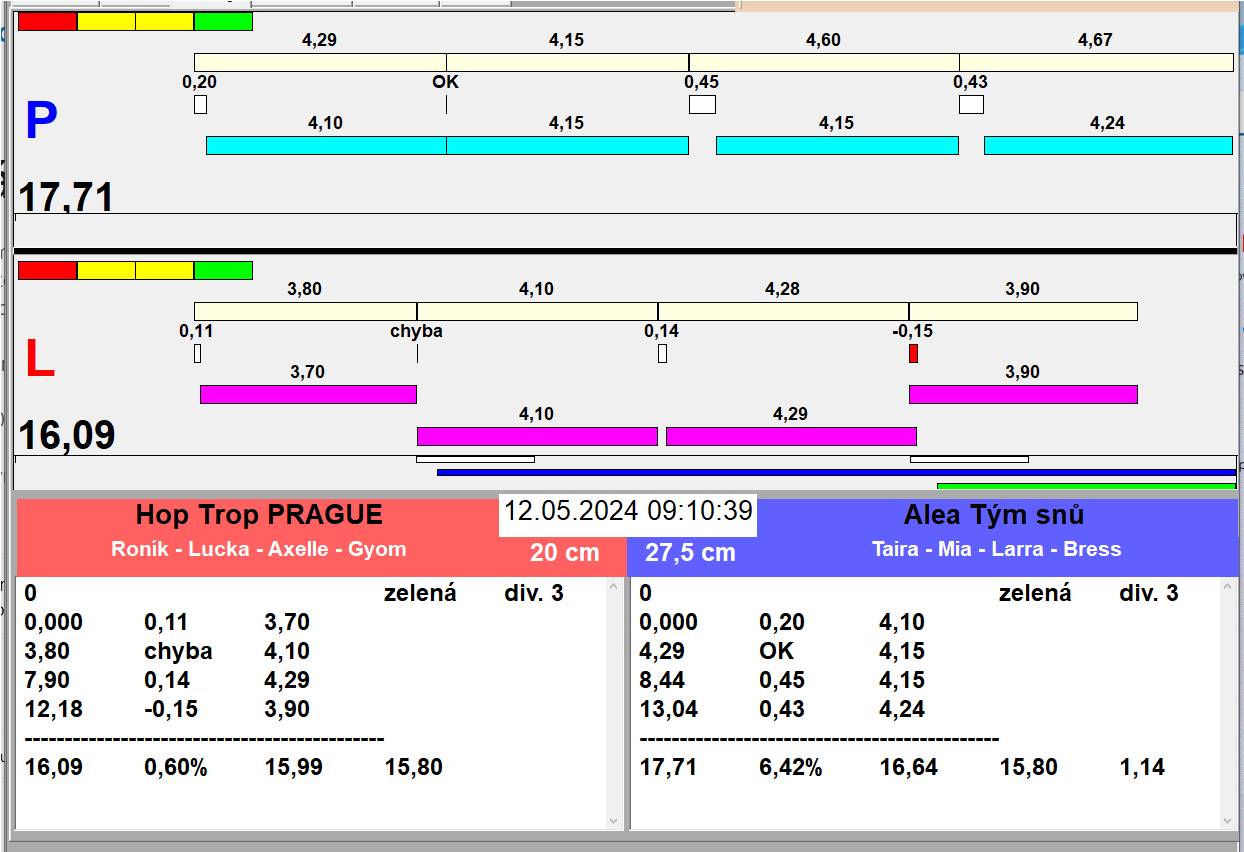Click the Alea Tým snů team header
1244x852 pixels.
(994, 516)
